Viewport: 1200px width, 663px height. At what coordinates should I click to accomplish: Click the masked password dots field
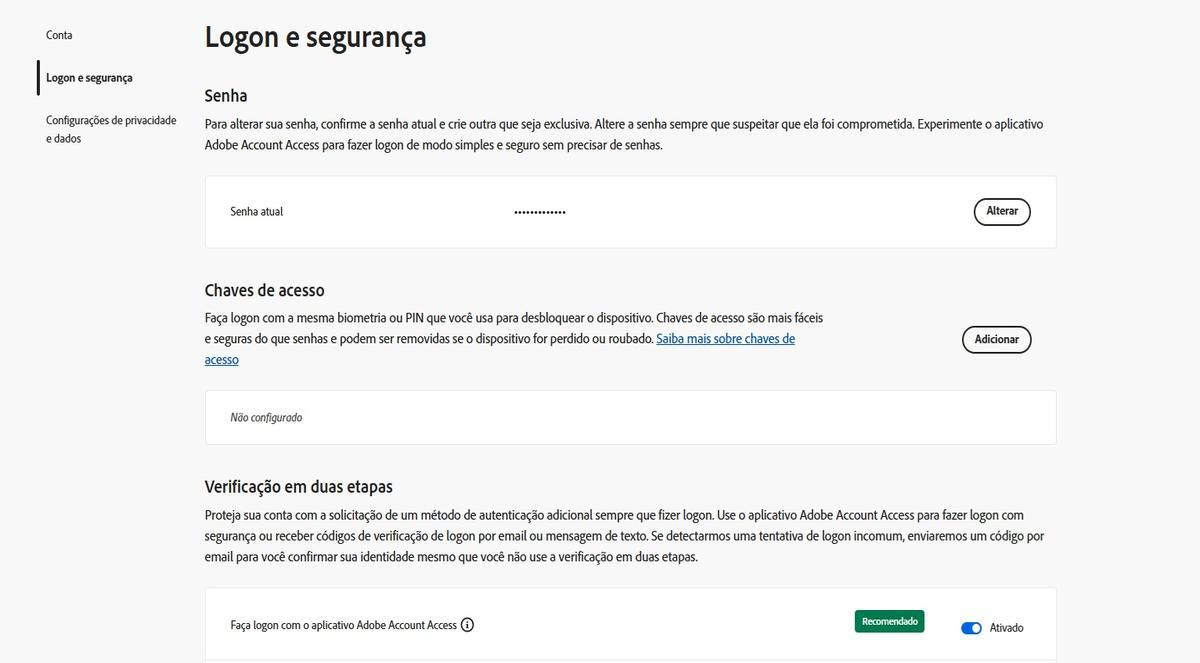[539, 211]
